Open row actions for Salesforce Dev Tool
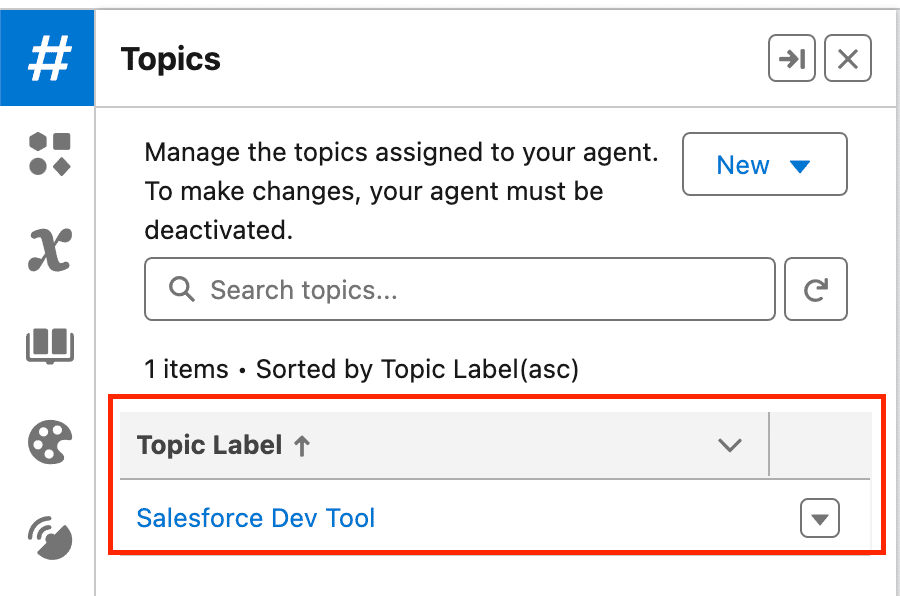The image size is (900, 596). tap(819, 518)
